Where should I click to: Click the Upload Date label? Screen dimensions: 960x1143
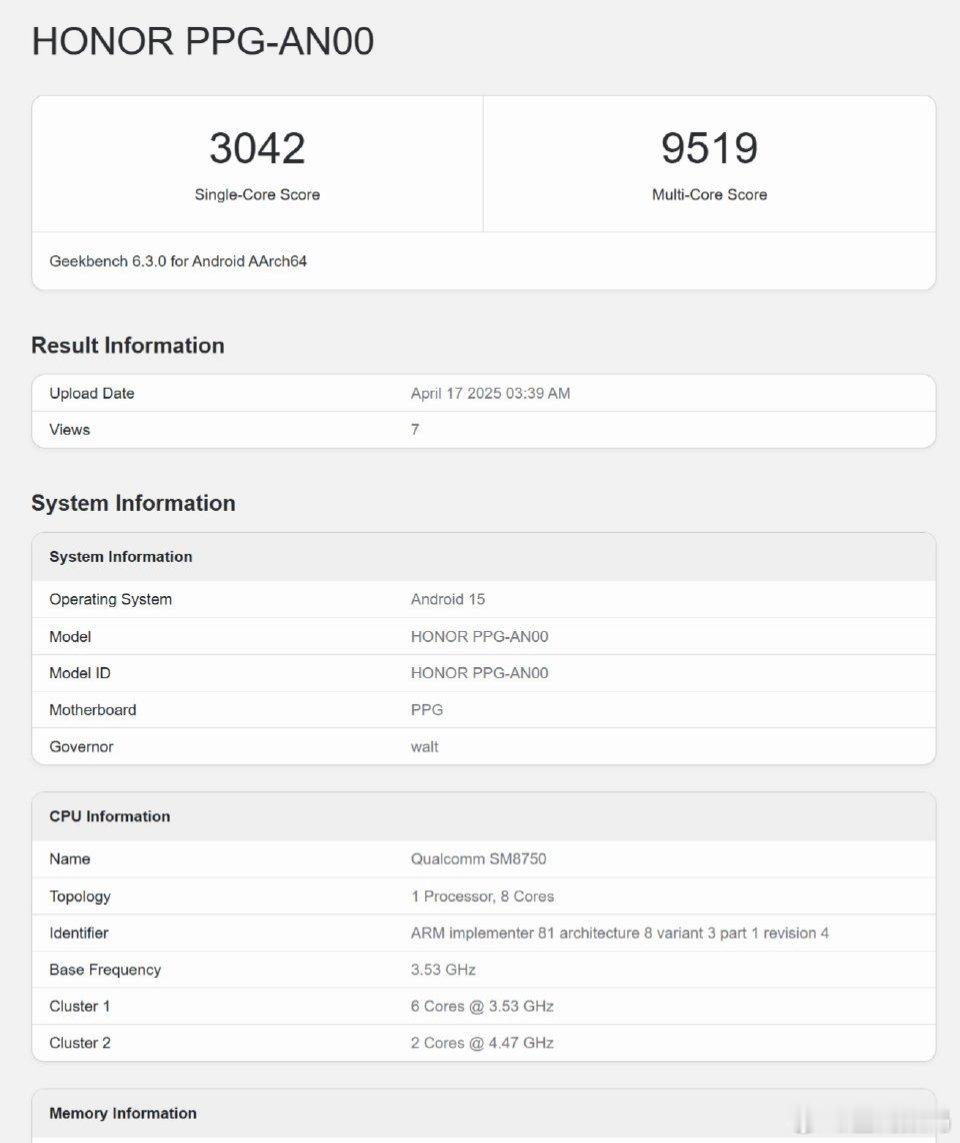tap(92, 393)
